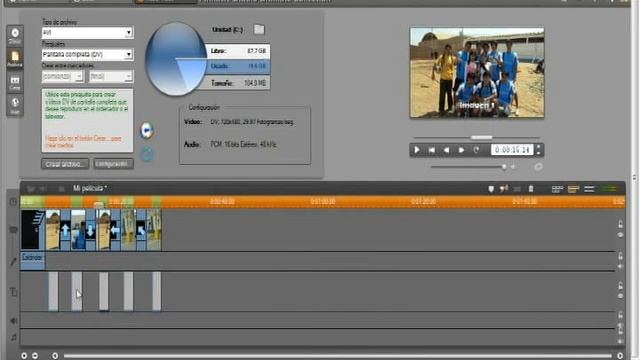The width and height of the screenshot is (640, 360).
Task: Click the timeline playhead scrubber marker
Action: click(98, 204)
